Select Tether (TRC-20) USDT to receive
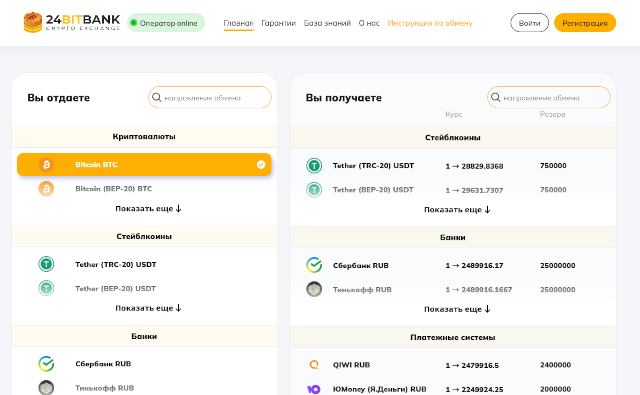This screenshot has height=395, width=640. point(453,166)
